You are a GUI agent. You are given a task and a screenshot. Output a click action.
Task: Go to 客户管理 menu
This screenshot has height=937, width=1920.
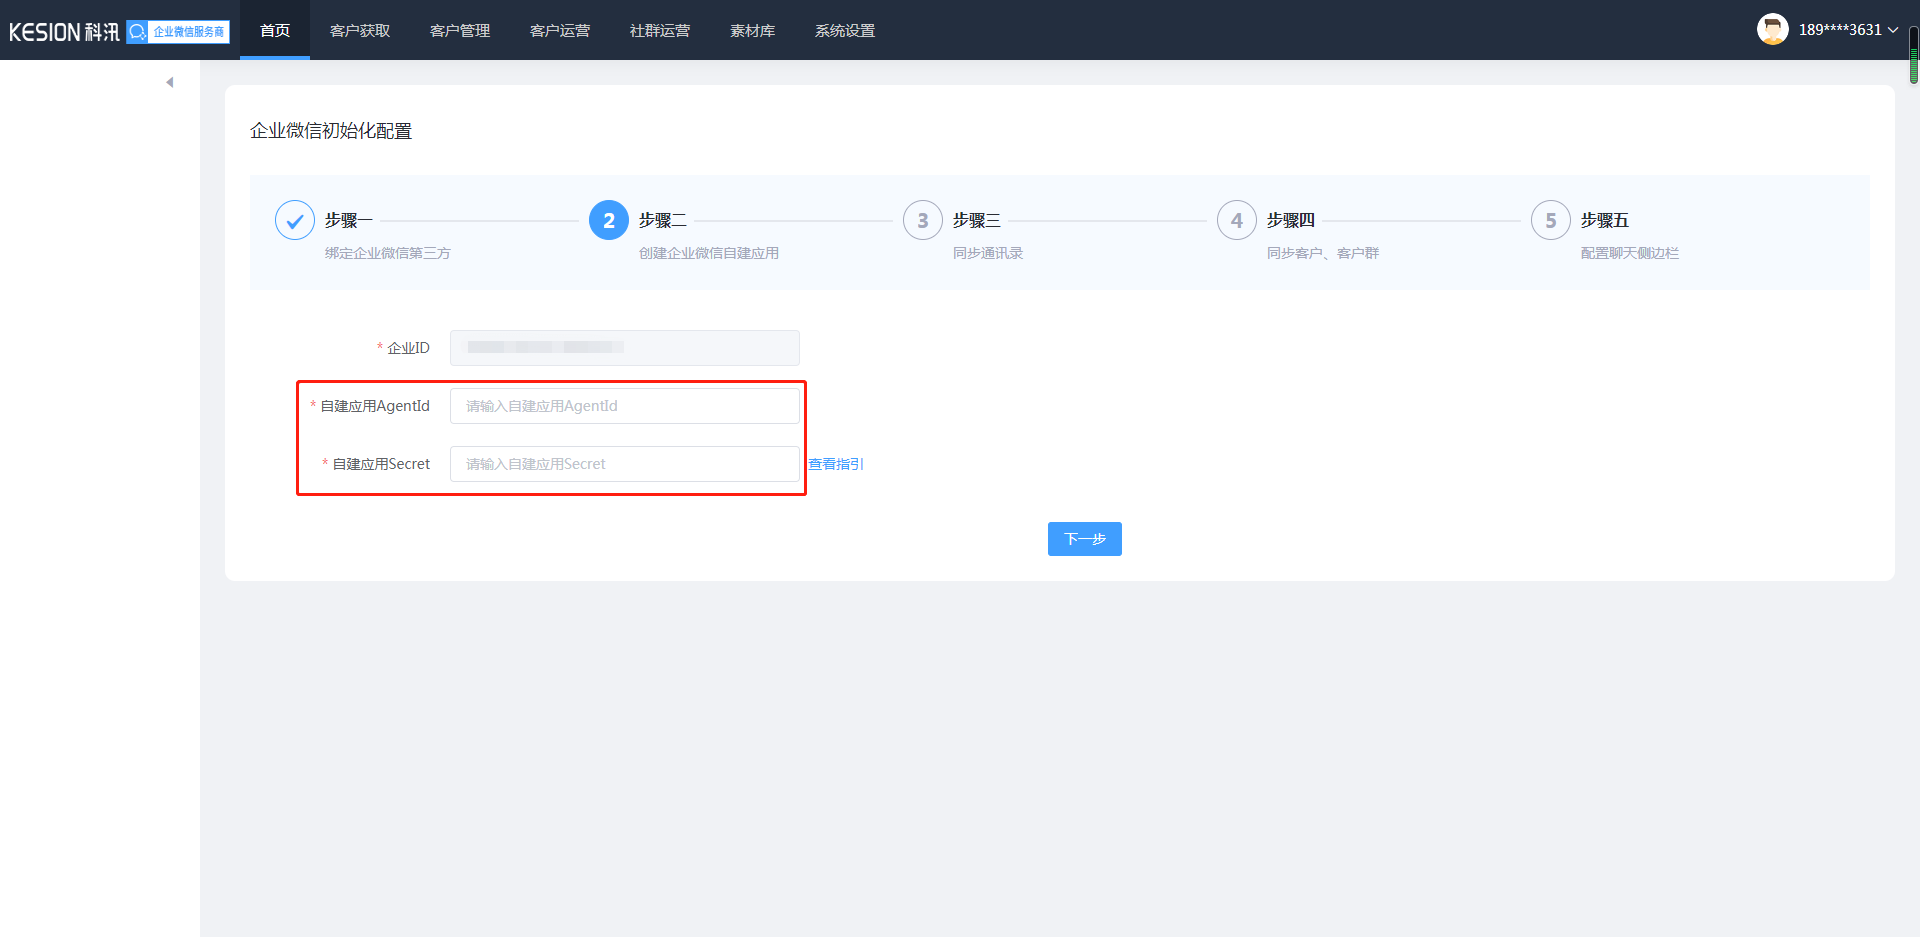click(x=460, y=31)
